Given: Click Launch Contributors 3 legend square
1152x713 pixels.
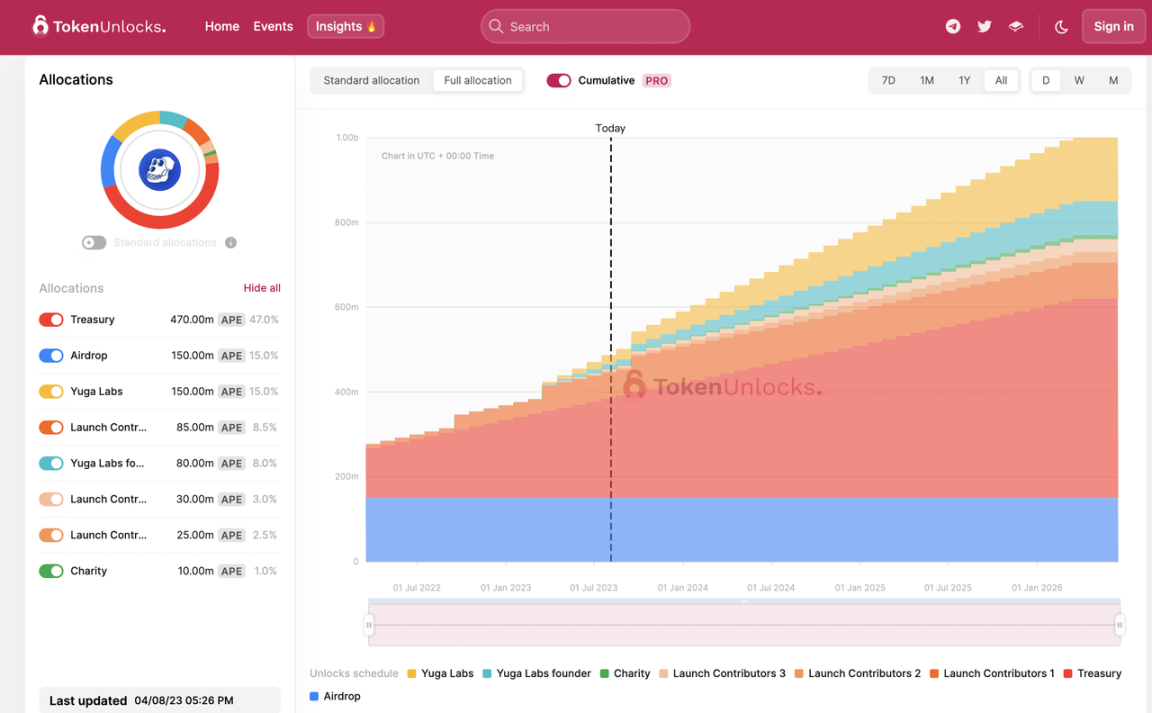Looking at the screenshot, I should [x=663, y=673].
